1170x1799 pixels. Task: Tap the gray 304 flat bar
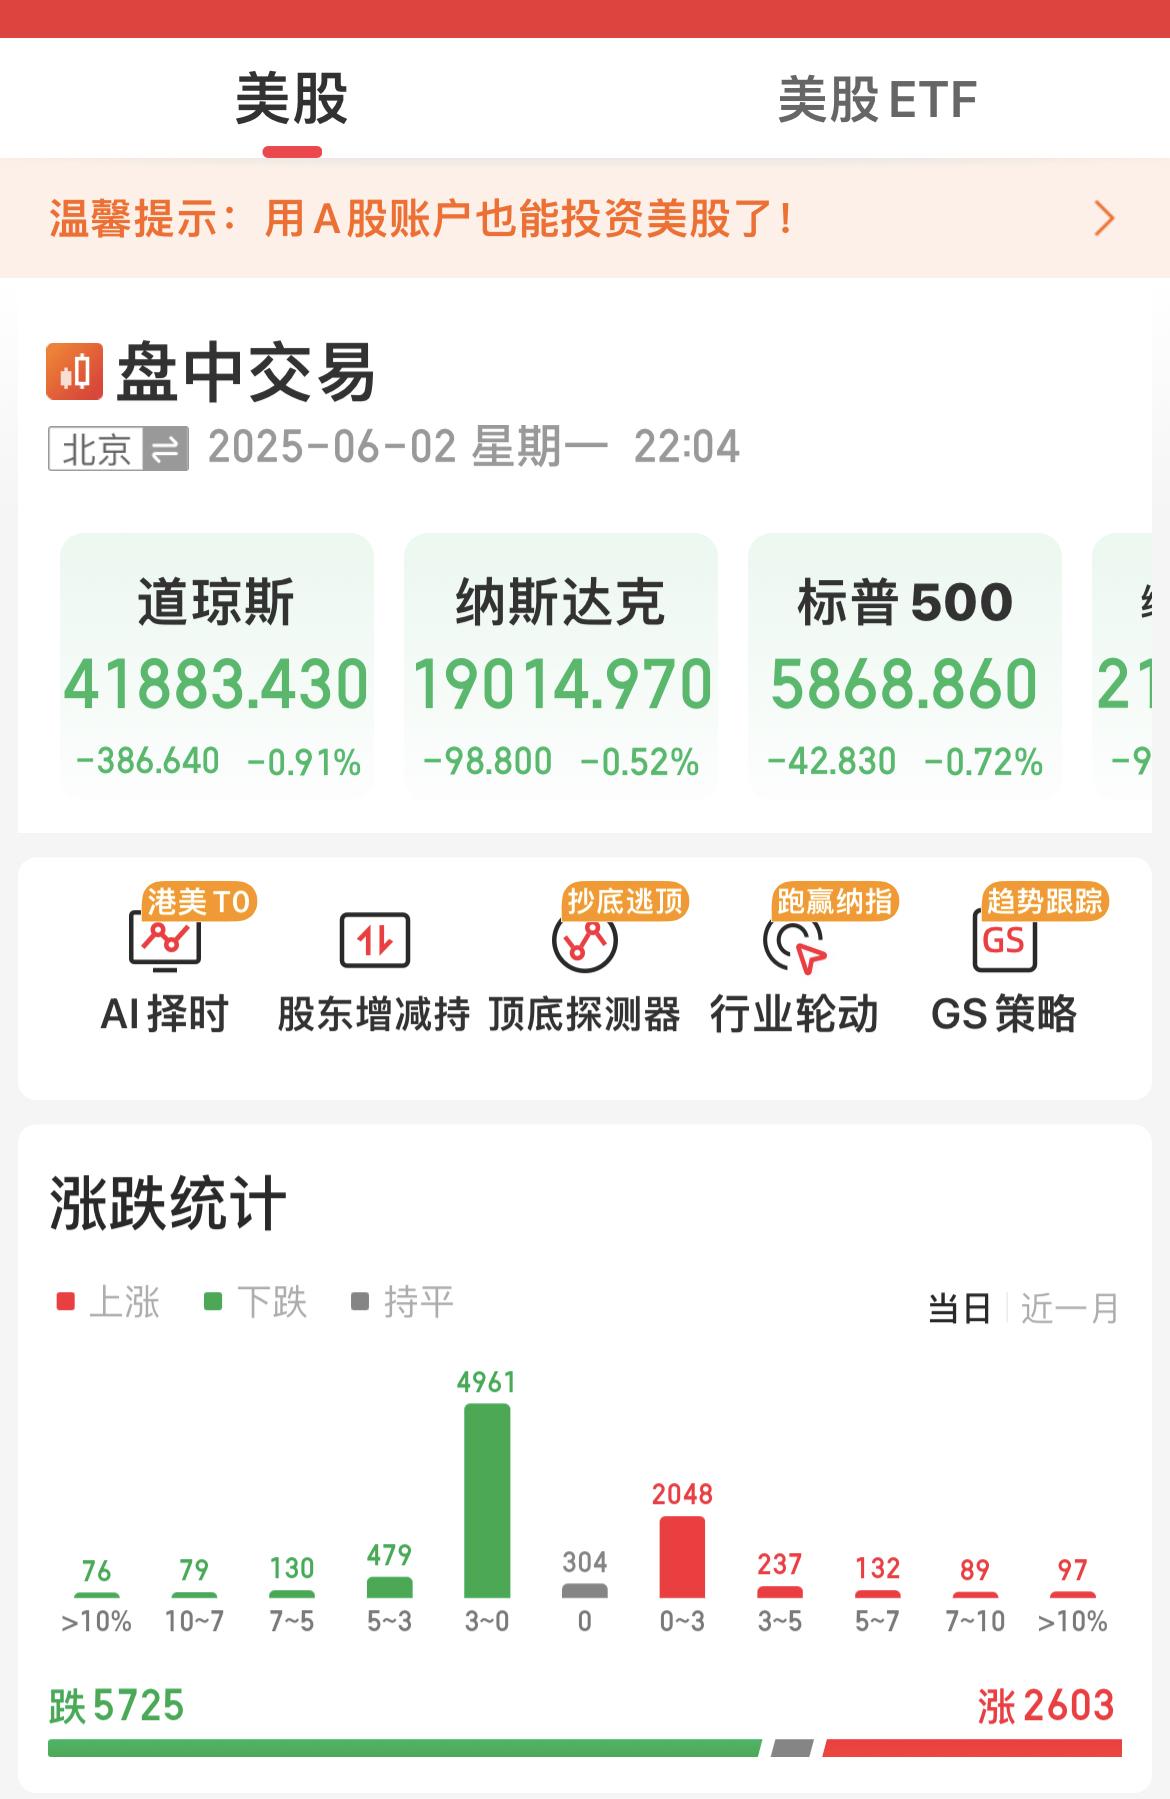coord(585,1590)
